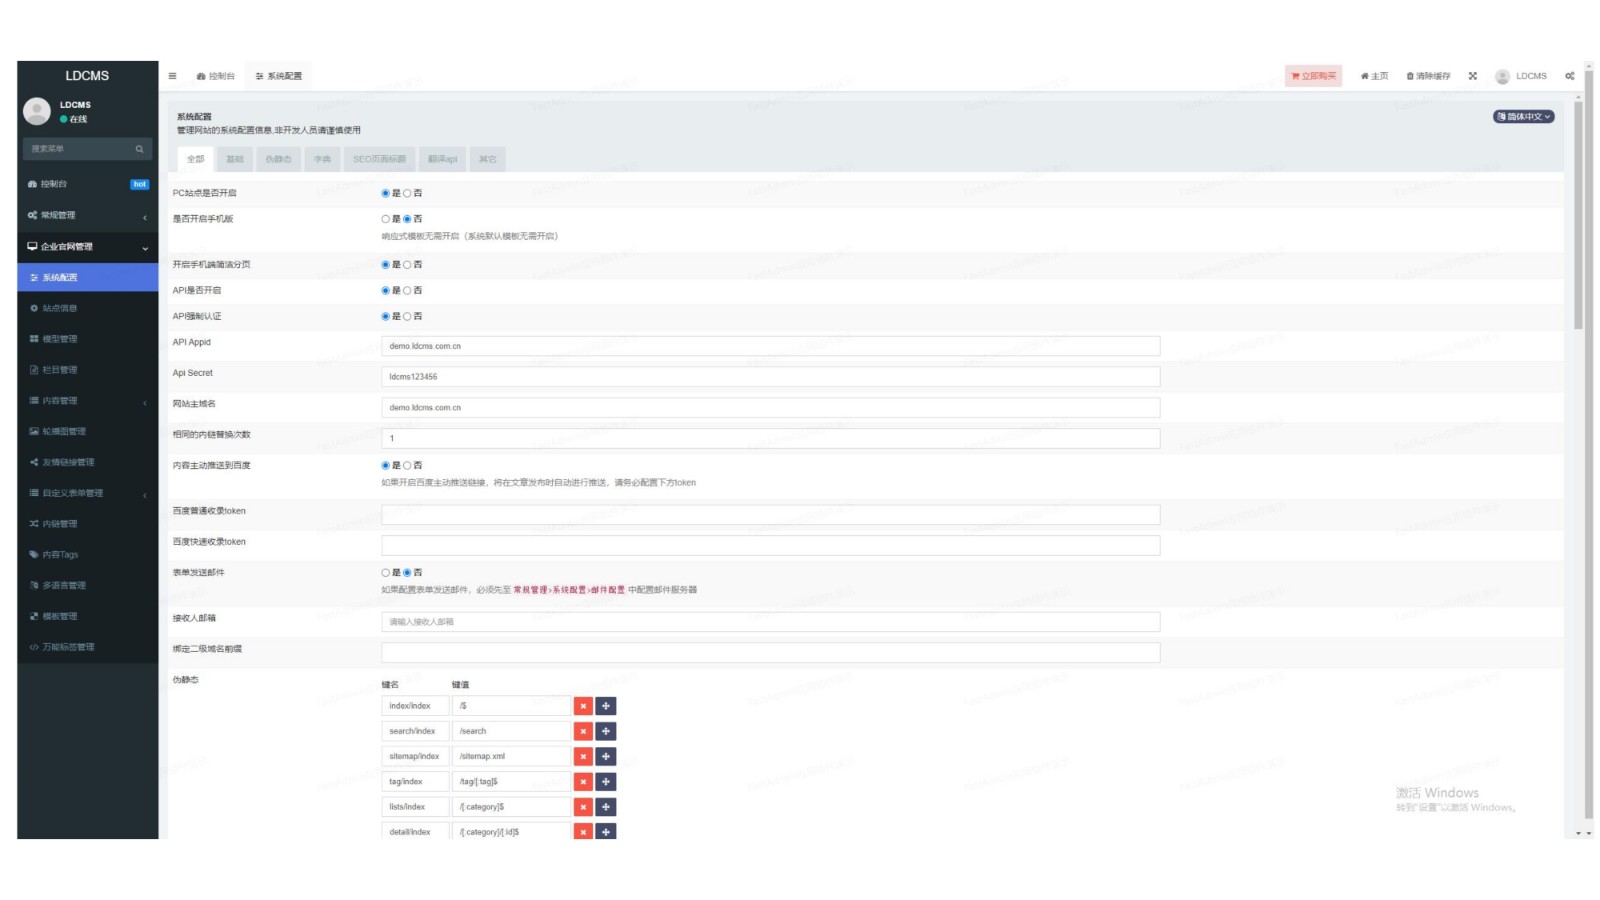Switch to the 翻译api config tab
Image resolution: width=1600 pixels, height=900 pixels.
(x=442, y=159)
